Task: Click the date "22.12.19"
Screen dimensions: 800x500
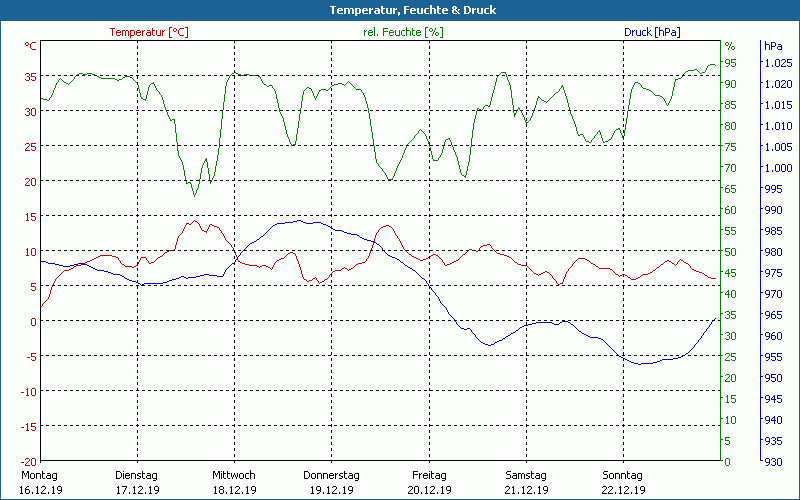Action: point(623,490)
